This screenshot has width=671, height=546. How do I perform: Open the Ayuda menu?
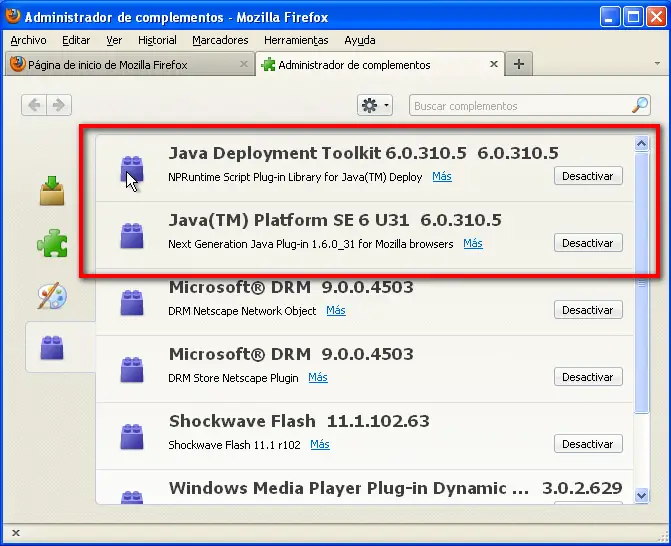click(x=360, y=40)
